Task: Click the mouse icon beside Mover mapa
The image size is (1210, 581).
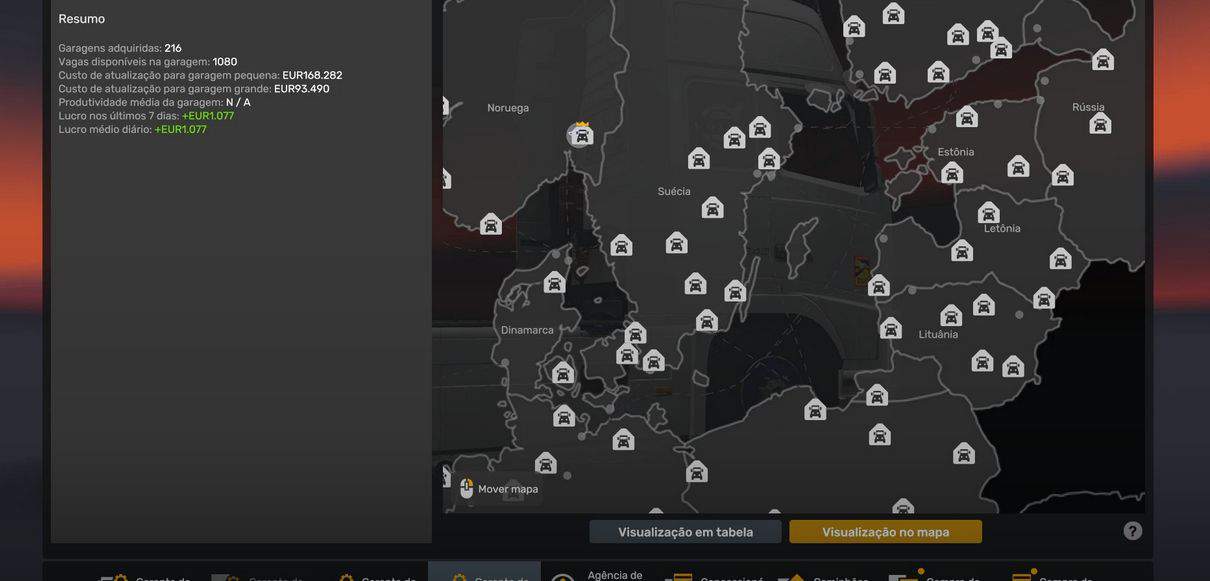Action: tap(466, 489)
